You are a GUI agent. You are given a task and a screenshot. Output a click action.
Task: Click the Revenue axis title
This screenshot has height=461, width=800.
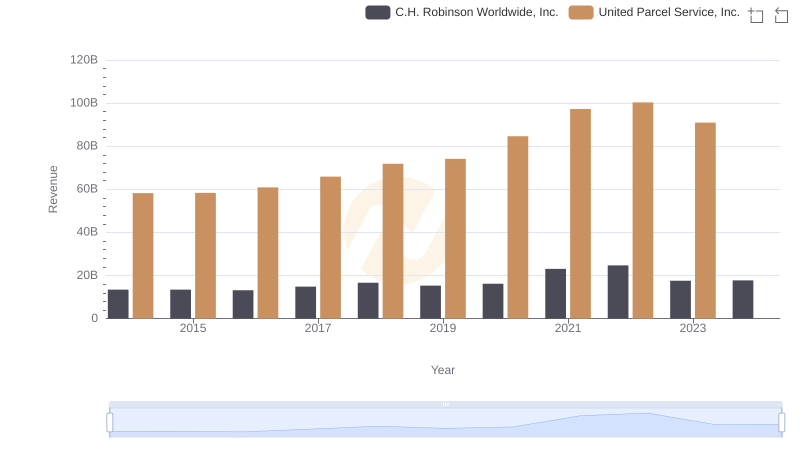(54, 189)
